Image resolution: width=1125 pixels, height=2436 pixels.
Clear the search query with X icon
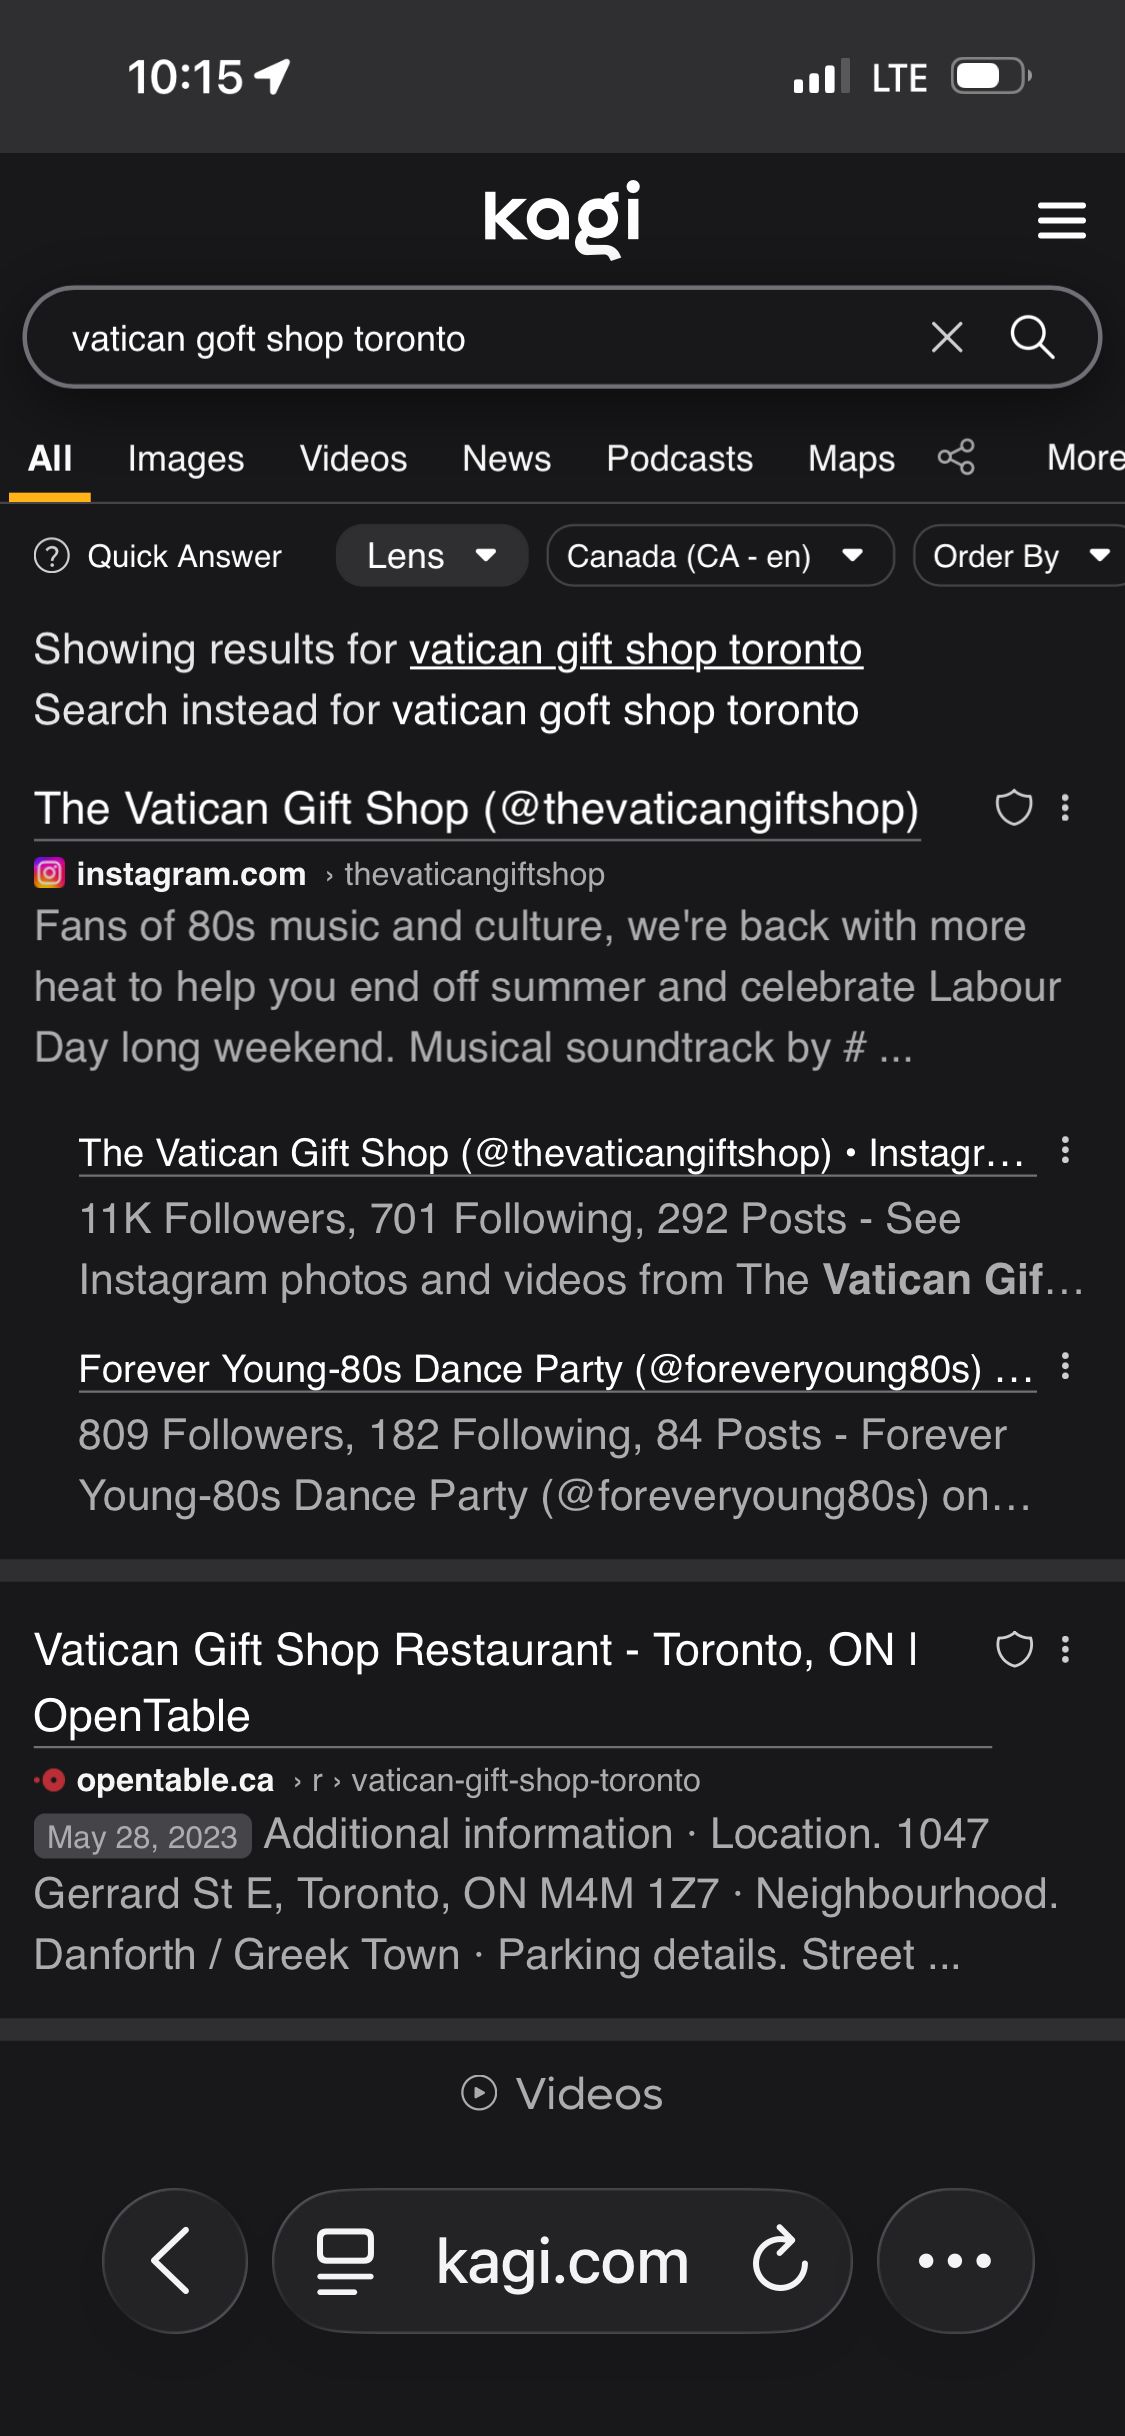pyautogui.click(x=947, y=338)
